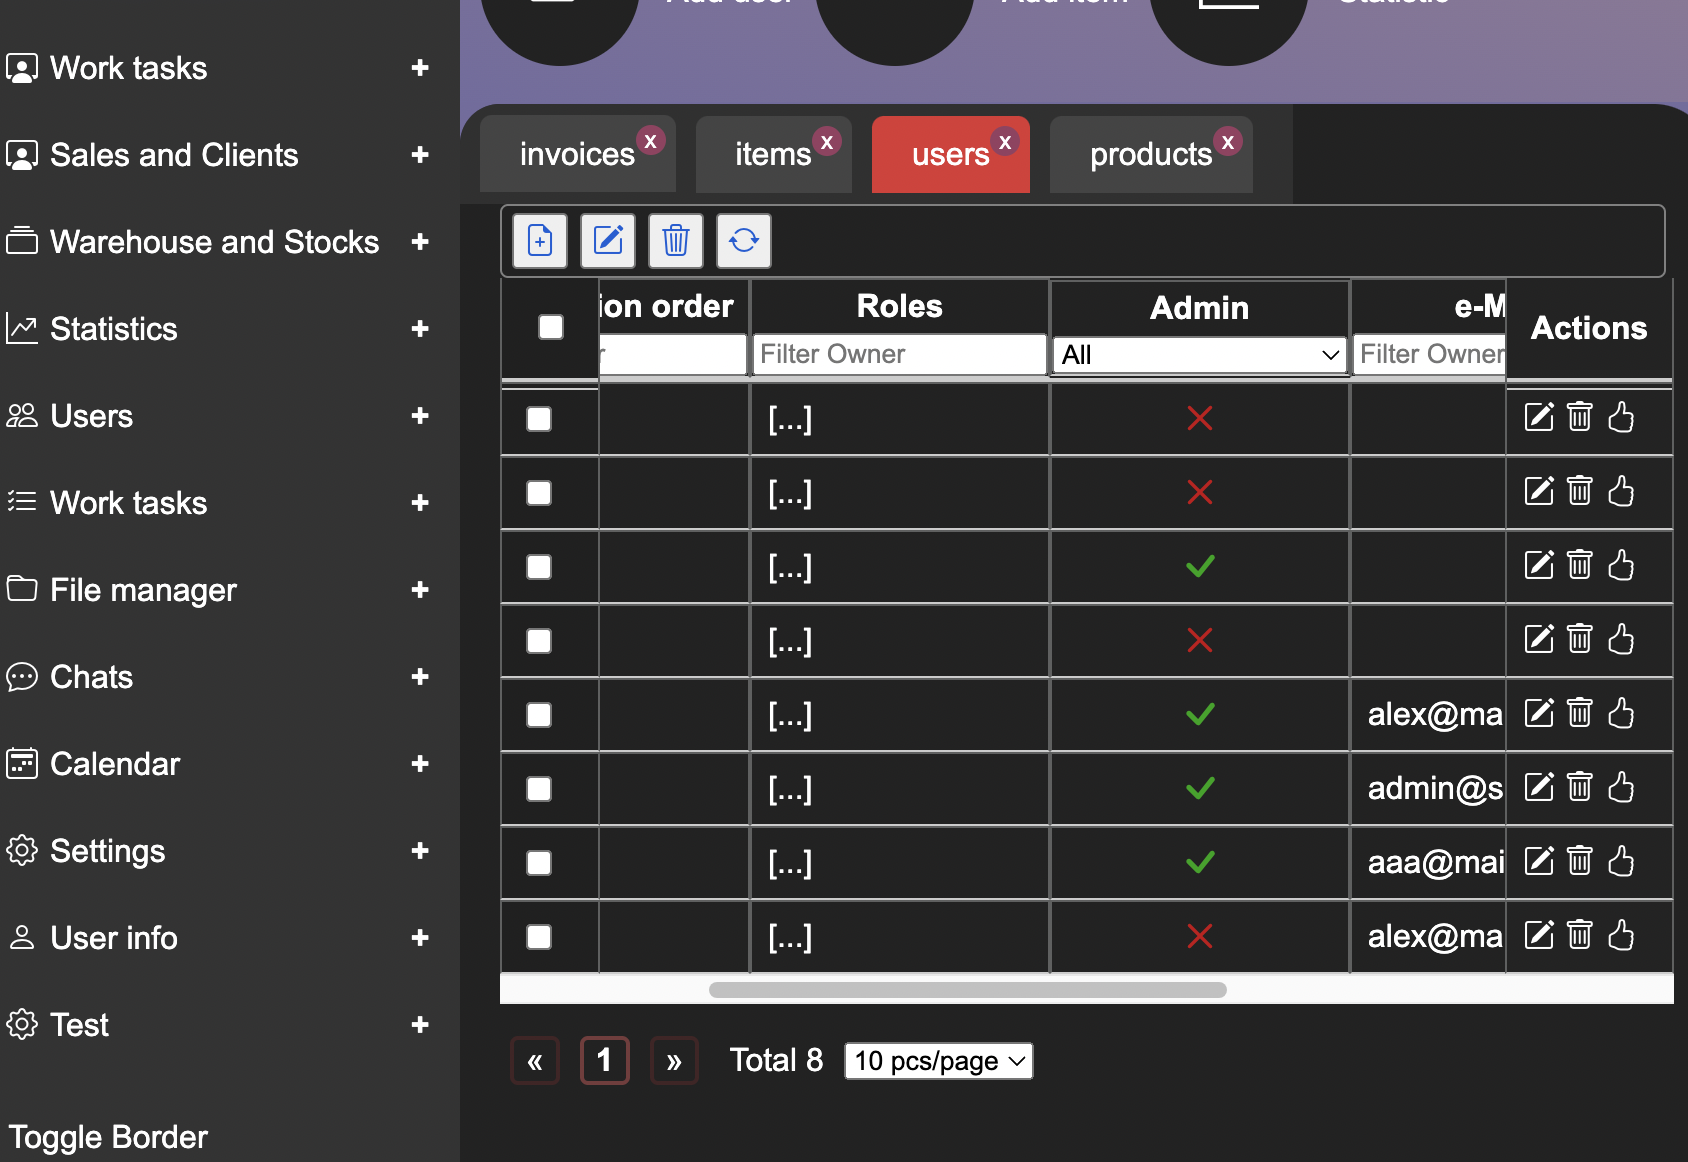This screenshot has width=1688, height=1162.
Task: Expand the Test plus sign
Action: coord(420,1025)
